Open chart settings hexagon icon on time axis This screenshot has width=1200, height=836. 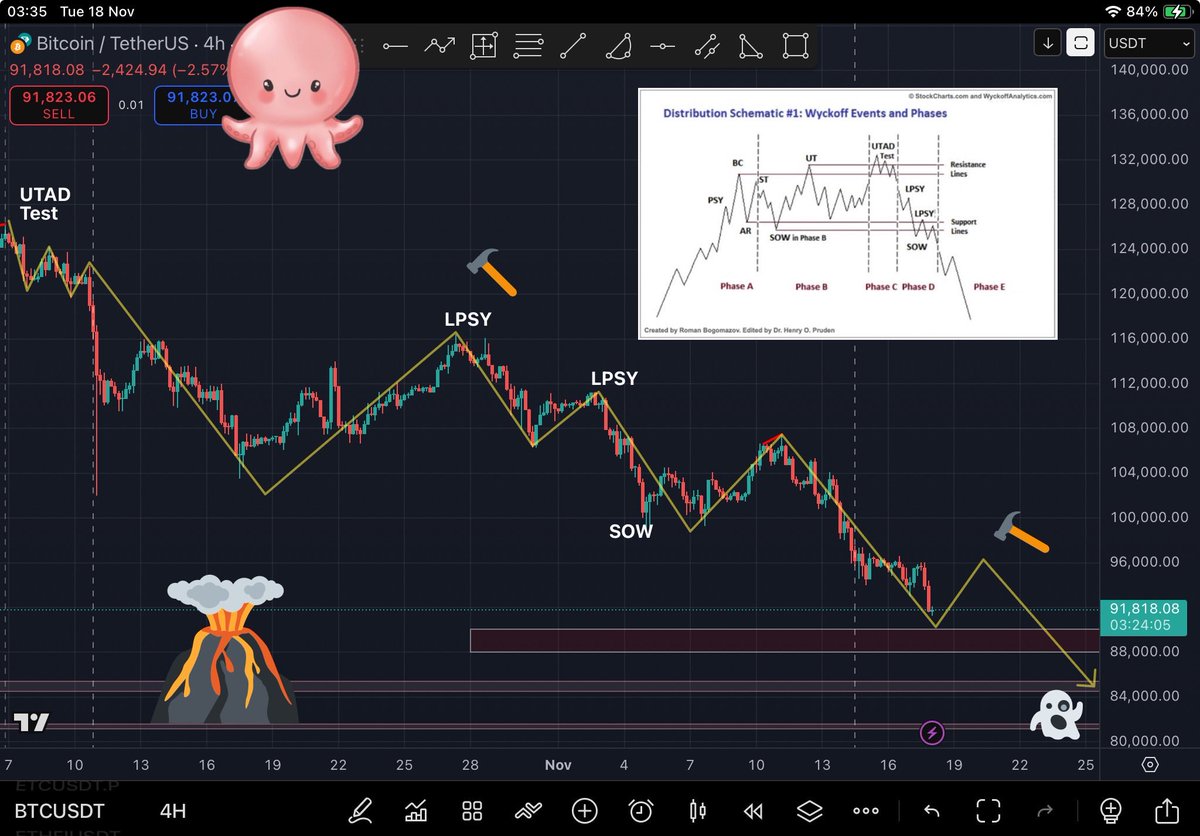tap(1149, 765)
